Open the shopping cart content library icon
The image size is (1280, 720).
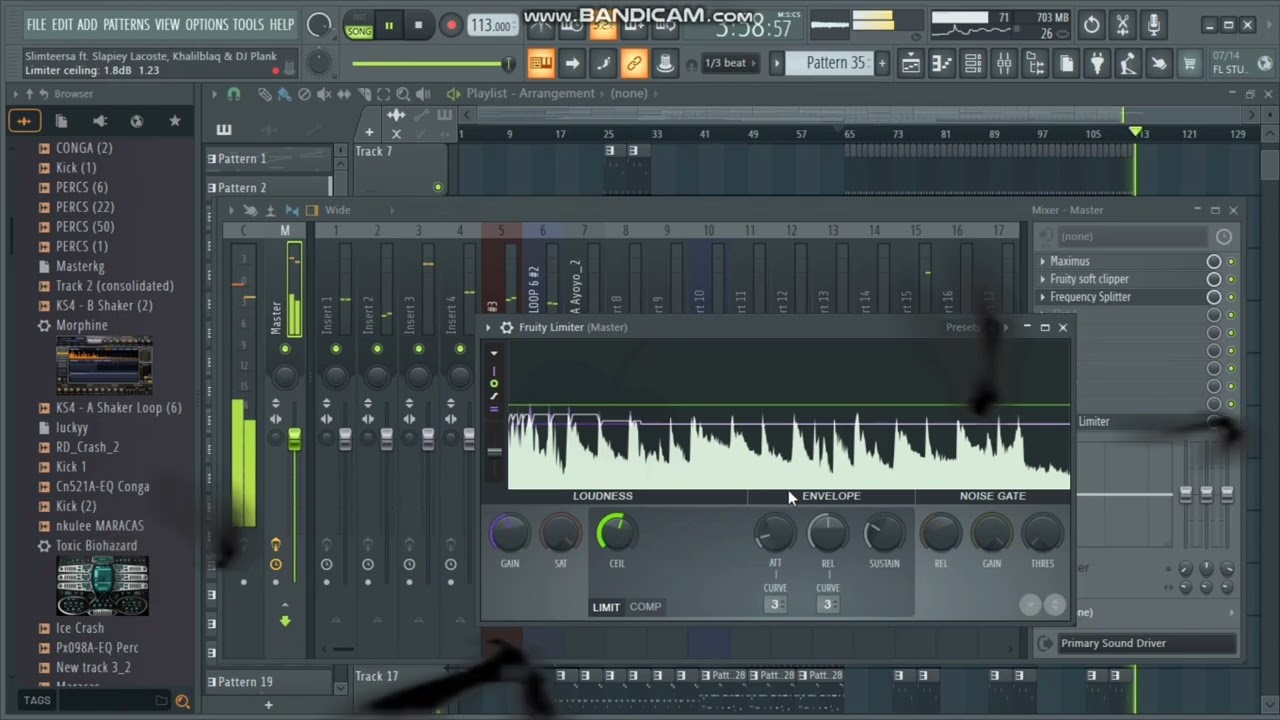point(1190,64)
